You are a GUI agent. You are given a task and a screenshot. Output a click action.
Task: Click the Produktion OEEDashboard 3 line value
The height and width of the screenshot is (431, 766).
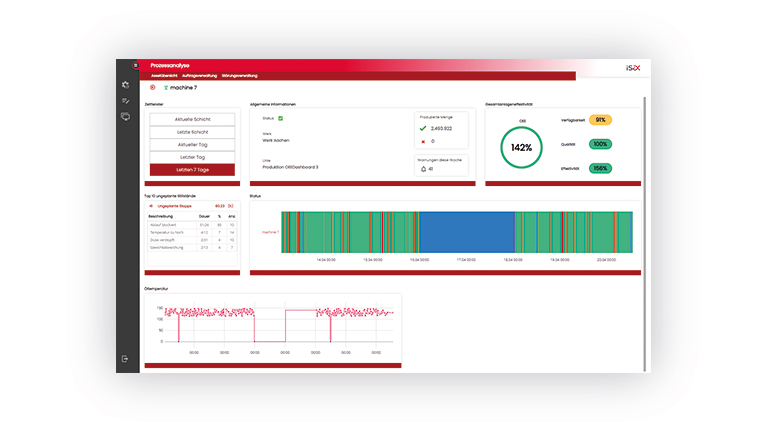290,167
